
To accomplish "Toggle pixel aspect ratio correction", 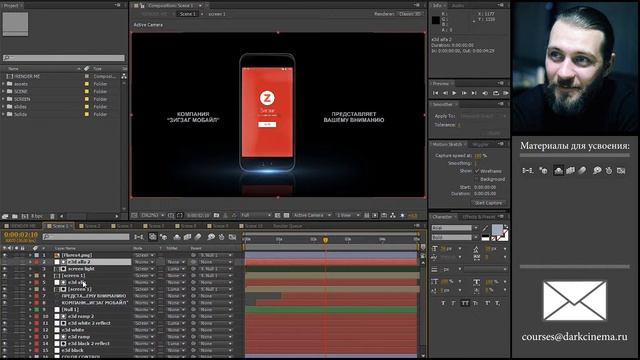I will tap(366, 215).
